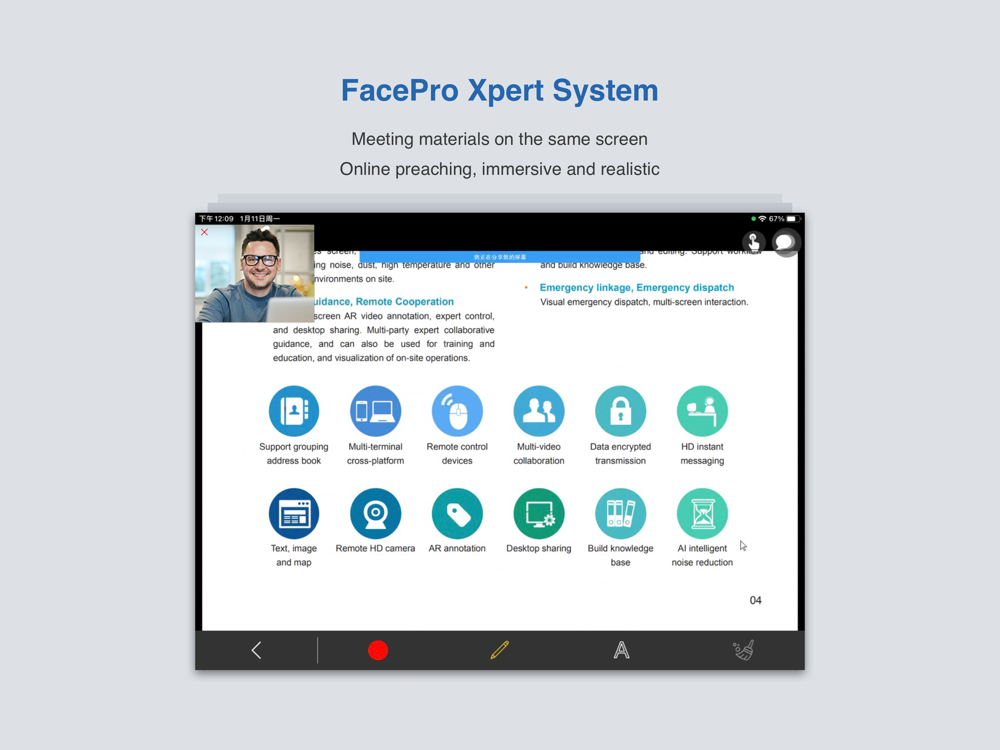Click the Text, image and map icon
The height and width of the screenshot is (750, 1000).
(294, 513)
